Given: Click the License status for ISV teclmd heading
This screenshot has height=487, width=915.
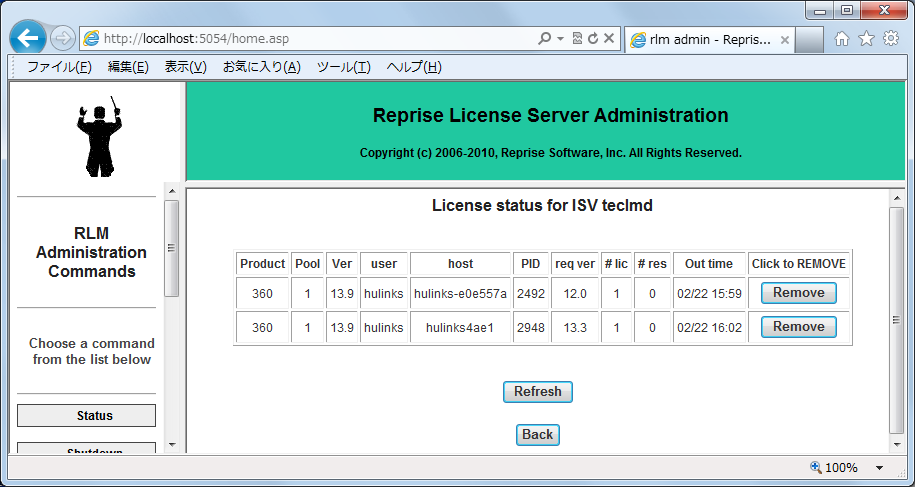Looking at the screenshot, I should pyautogui.click(x=542, y=205).
